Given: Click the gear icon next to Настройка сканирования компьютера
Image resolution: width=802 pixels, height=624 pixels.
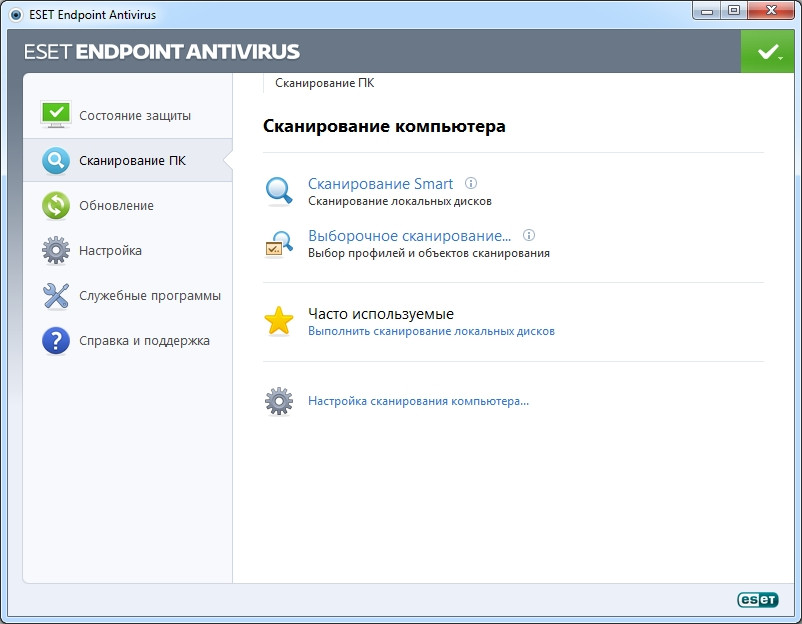Looking at the screenshot, I should (279, 402).
